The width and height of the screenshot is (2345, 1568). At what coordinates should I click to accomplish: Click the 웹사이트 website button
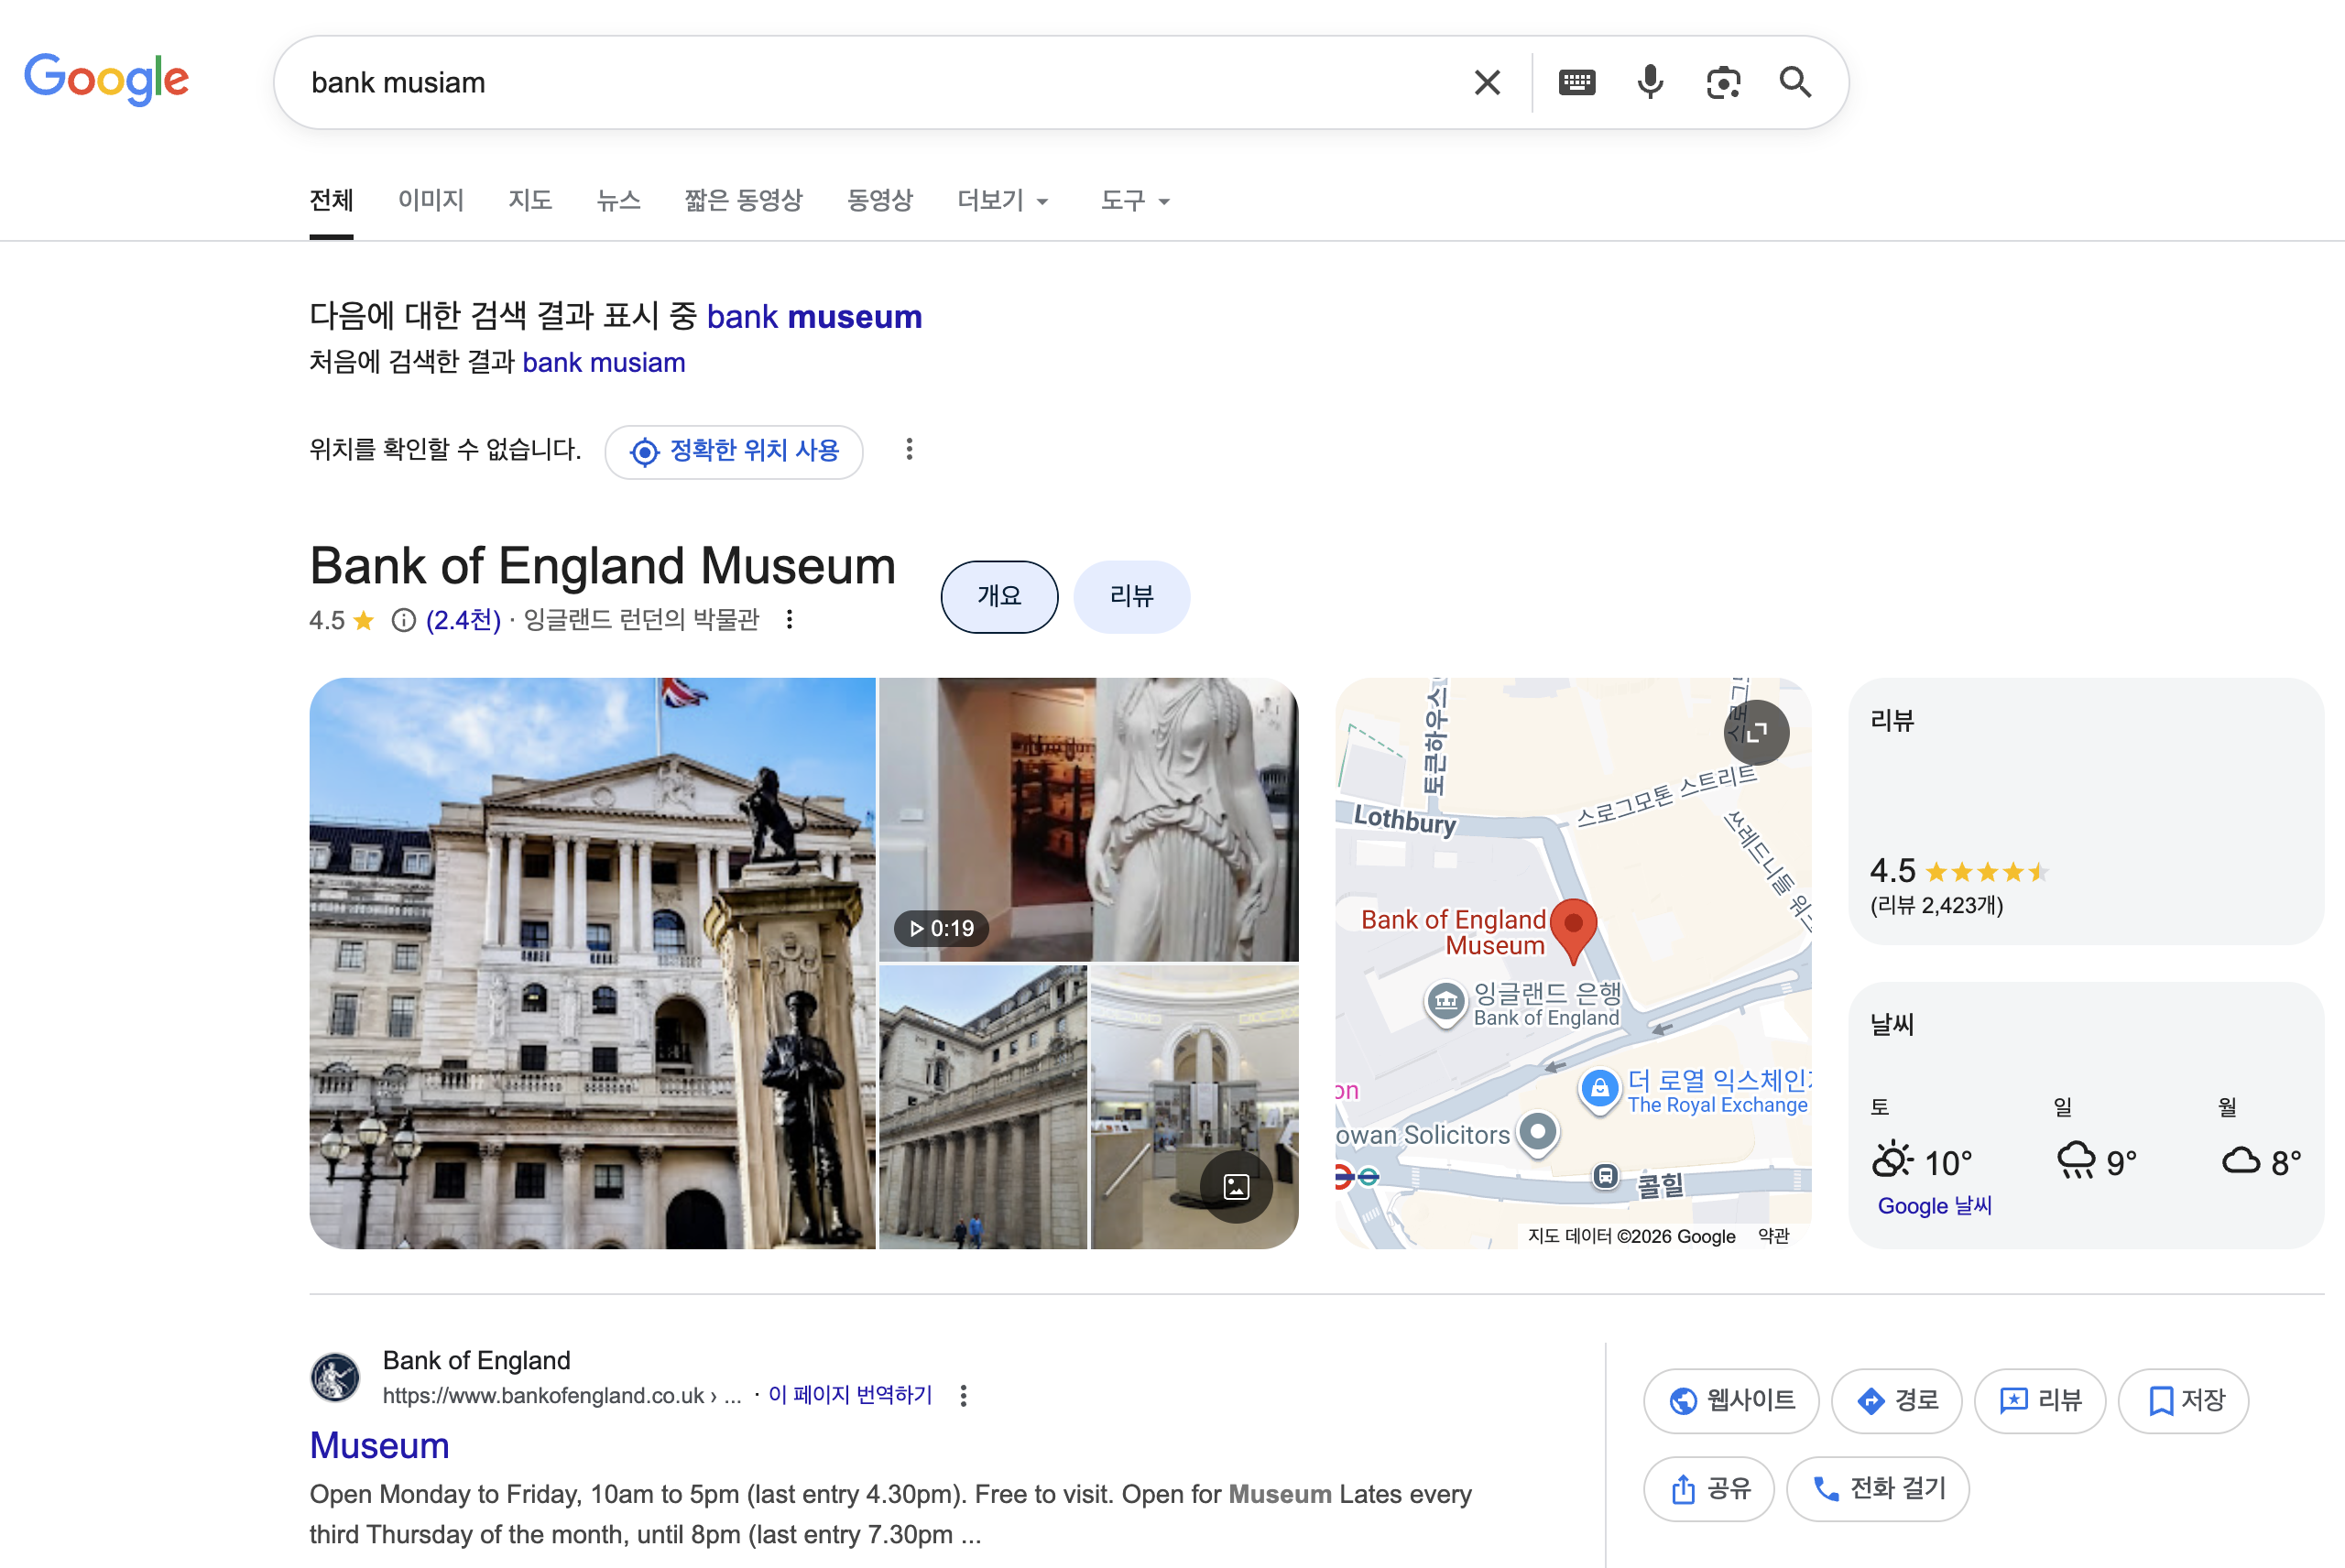coord(1731,1400)
